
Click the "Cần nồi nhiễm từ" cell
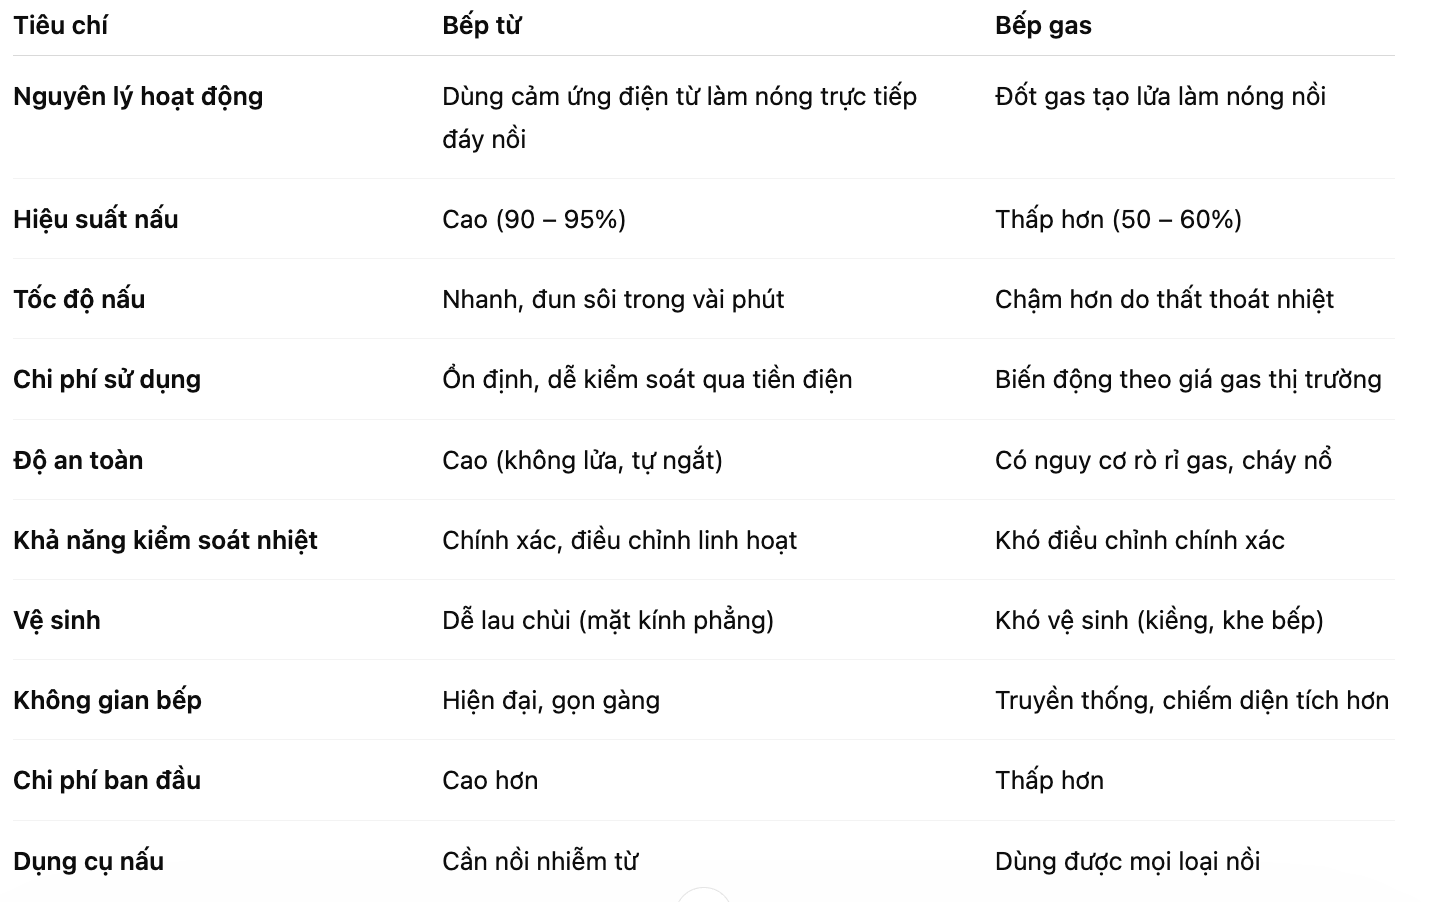540,861
